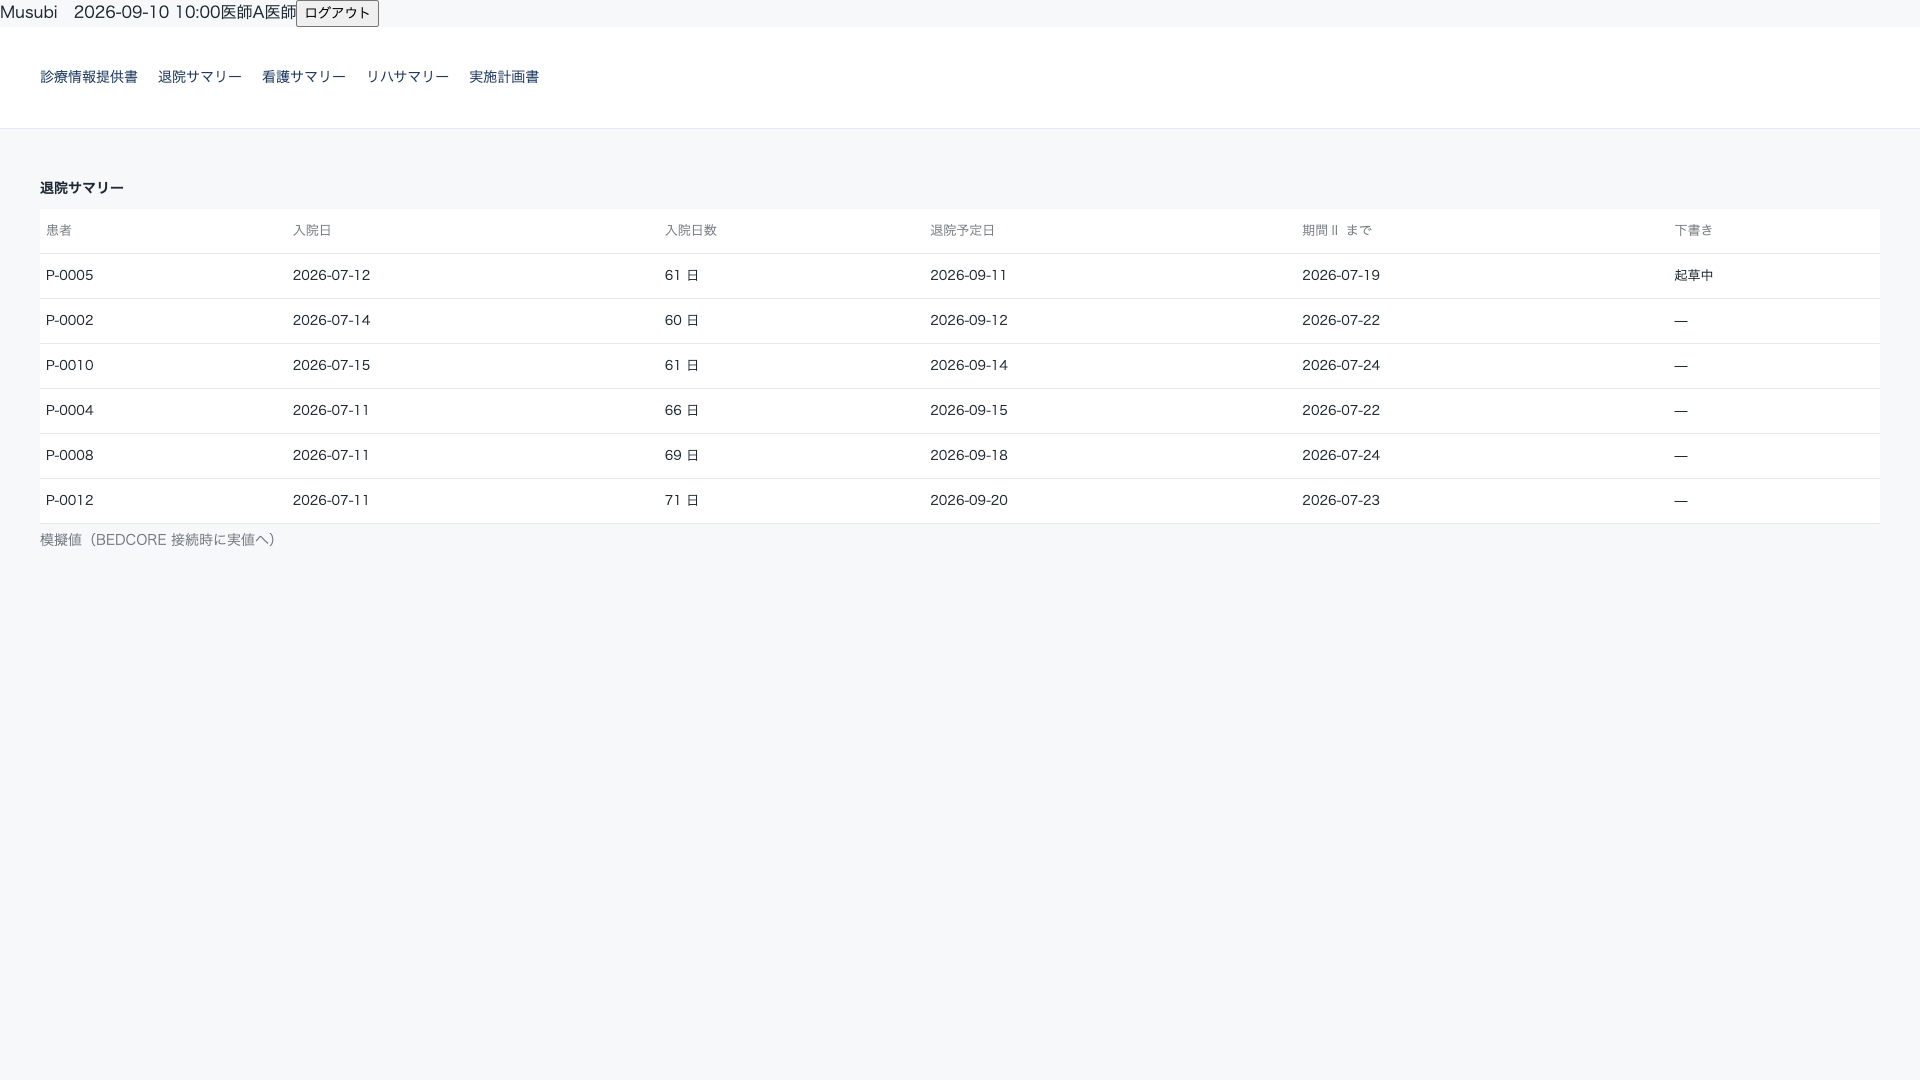Open patient P-0012 entry
Viewport: 1920px width, 1080px height.
[960, 501]
